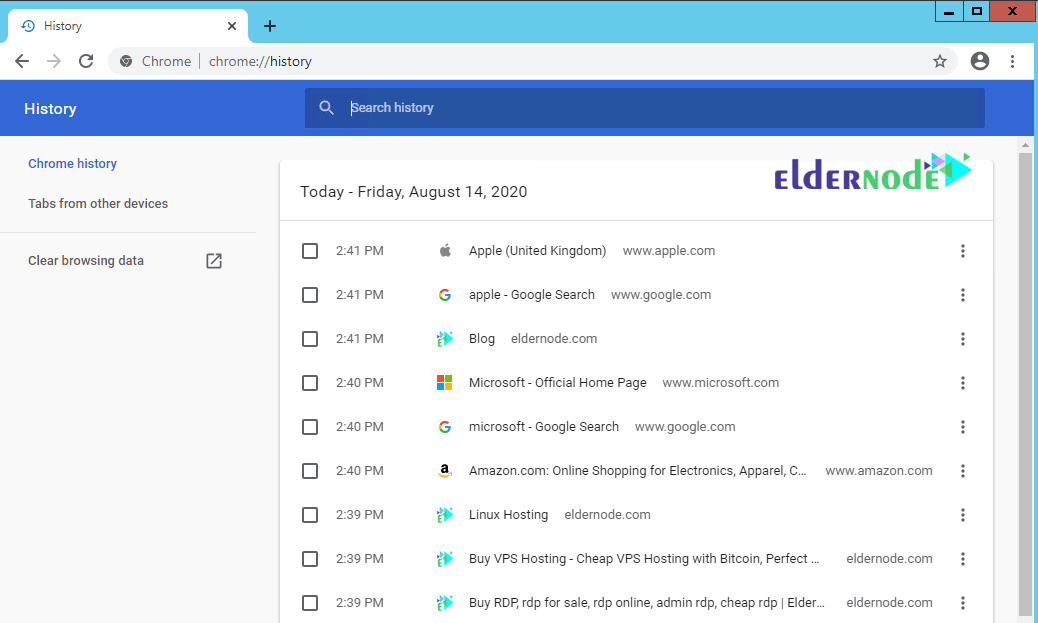Image resolution: width=1038 pixels, height=623 pixels.
Task: Switch to the History browser tab
Action: click(128, 26)
